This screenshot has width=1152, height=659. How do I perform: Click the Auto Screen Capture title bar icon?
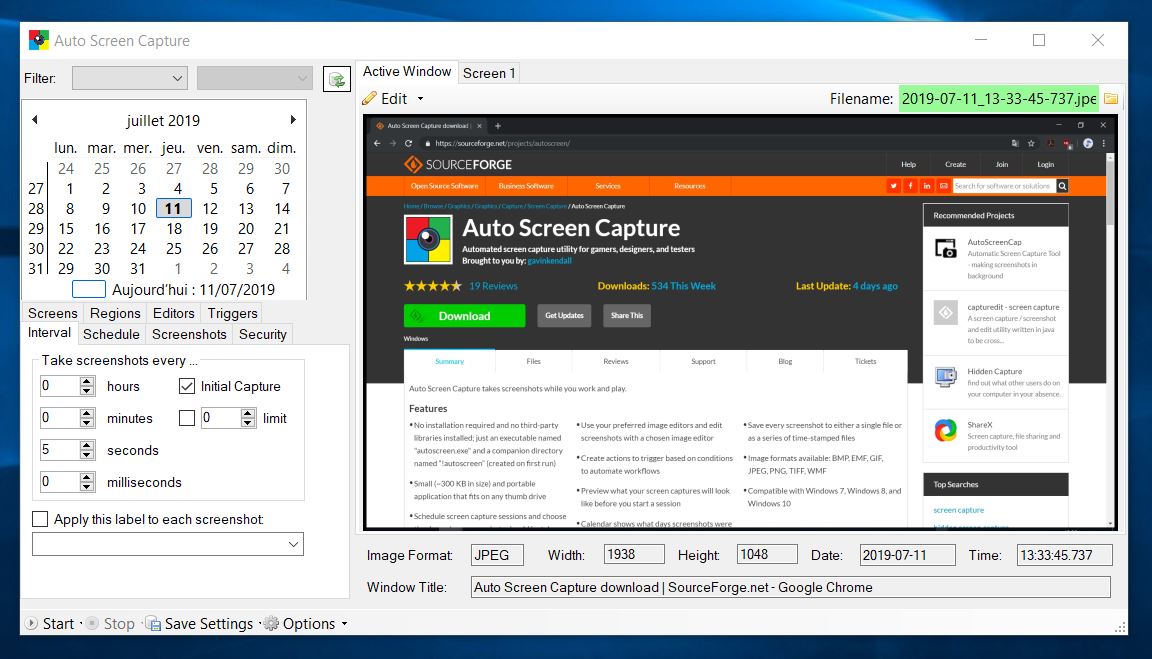click(x=37, y=39)
